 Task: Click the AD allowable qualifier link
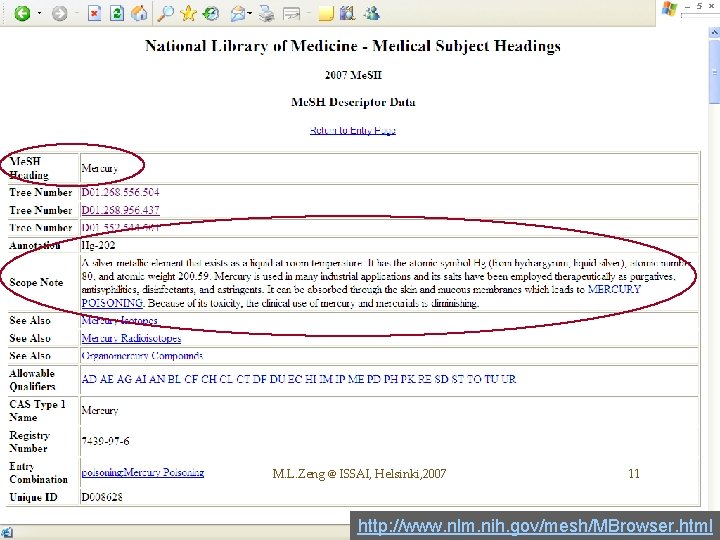[89, 379]
